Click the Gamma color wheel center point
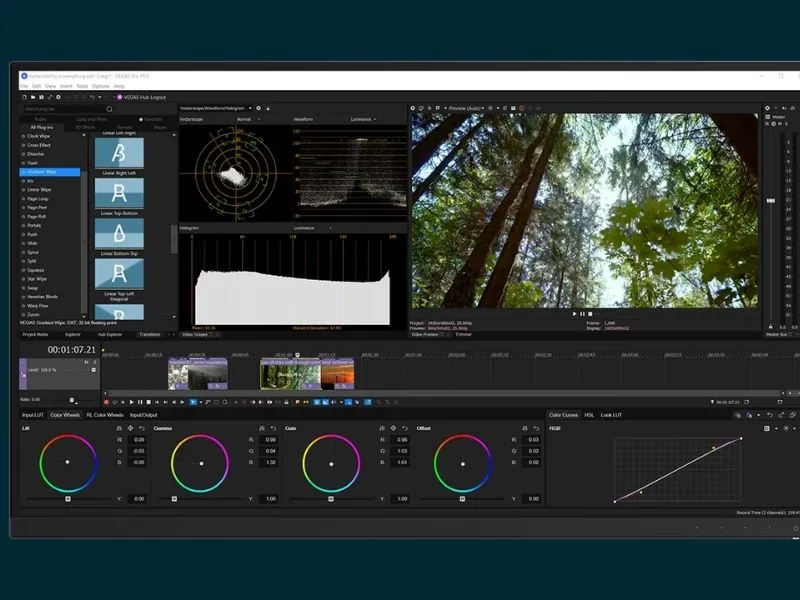The image size is (800, 600). coord(202,464)
